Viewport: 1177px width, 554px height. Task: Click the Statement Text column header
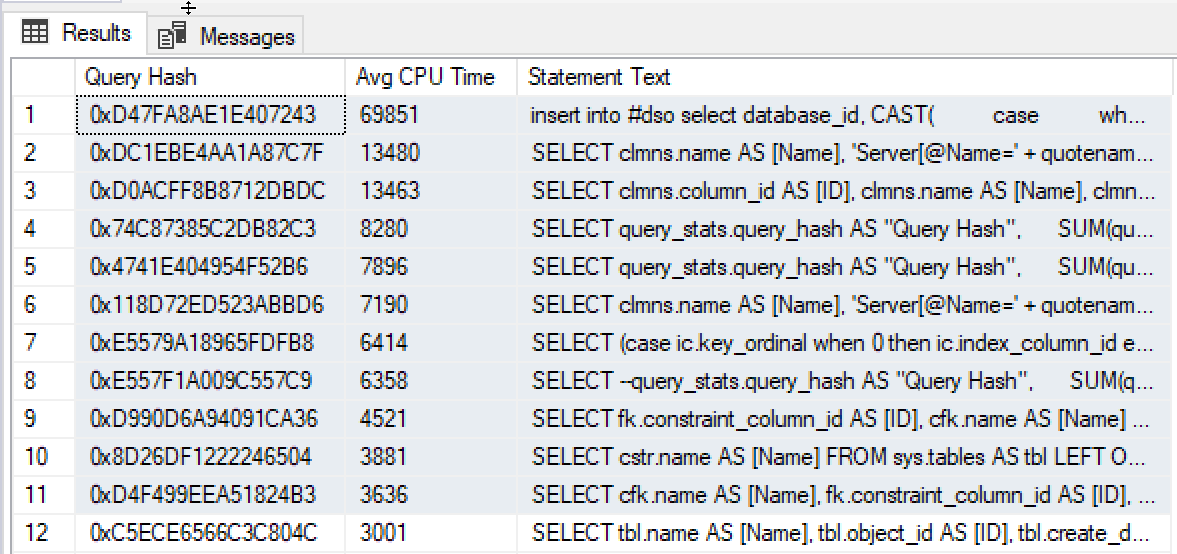click(x=847, y=77)
